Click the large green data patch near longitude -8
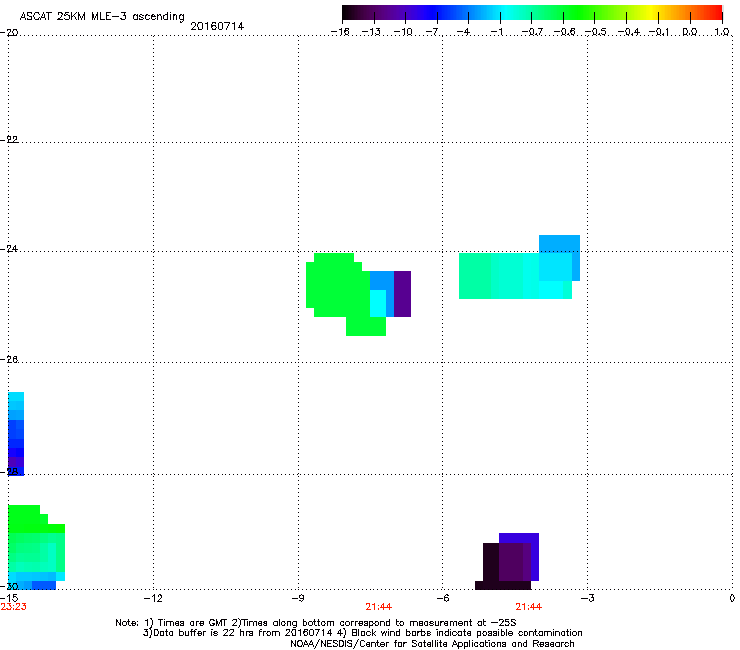740x650 pixels. (338, 288)
